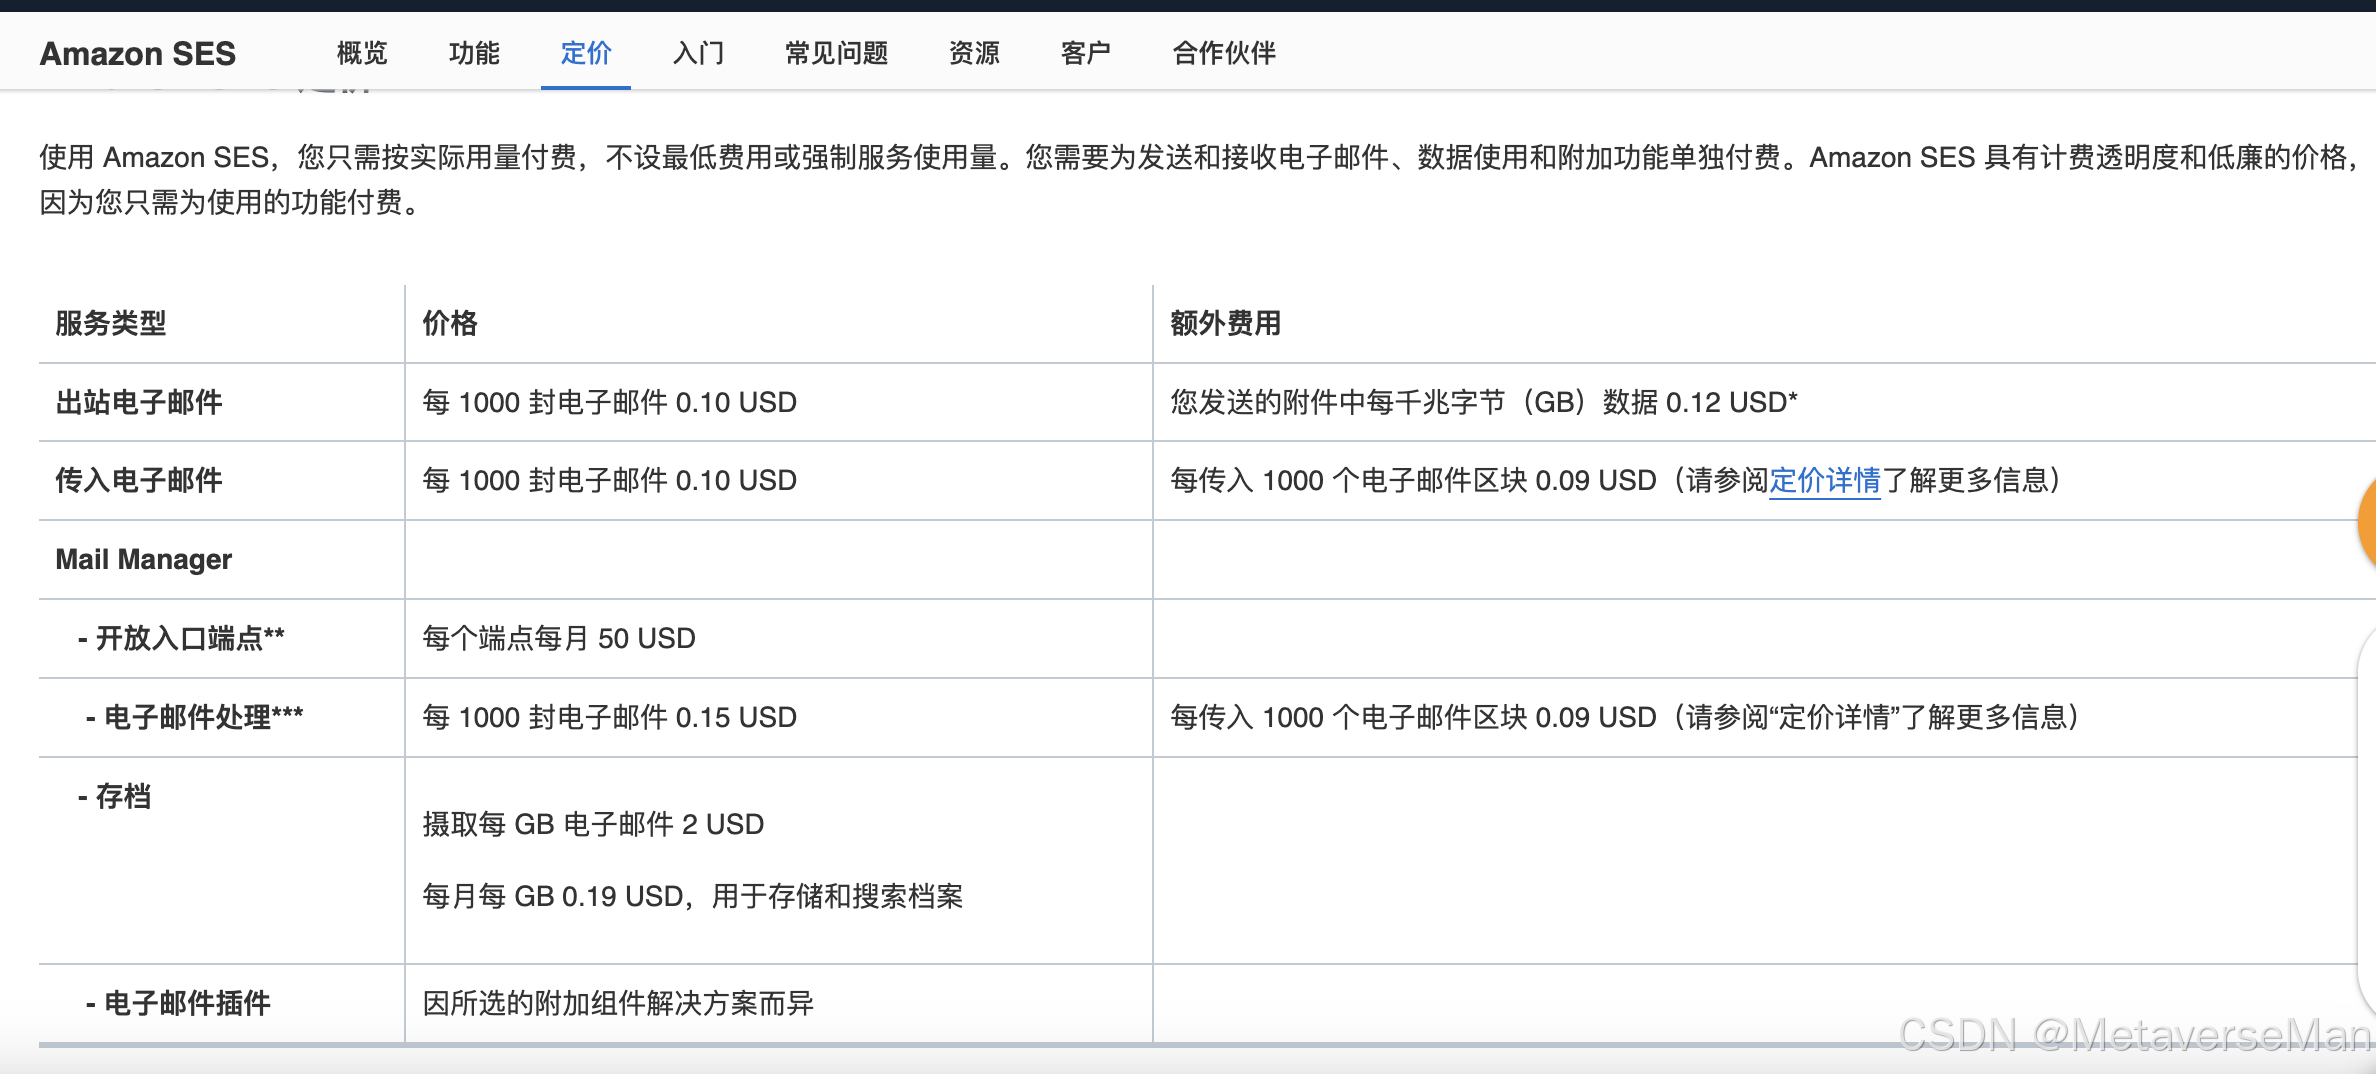Click the 每月每 GB 0.19 USD storage text
The width and height of the screenshot is (2376, 1074).
click(693, 896)
